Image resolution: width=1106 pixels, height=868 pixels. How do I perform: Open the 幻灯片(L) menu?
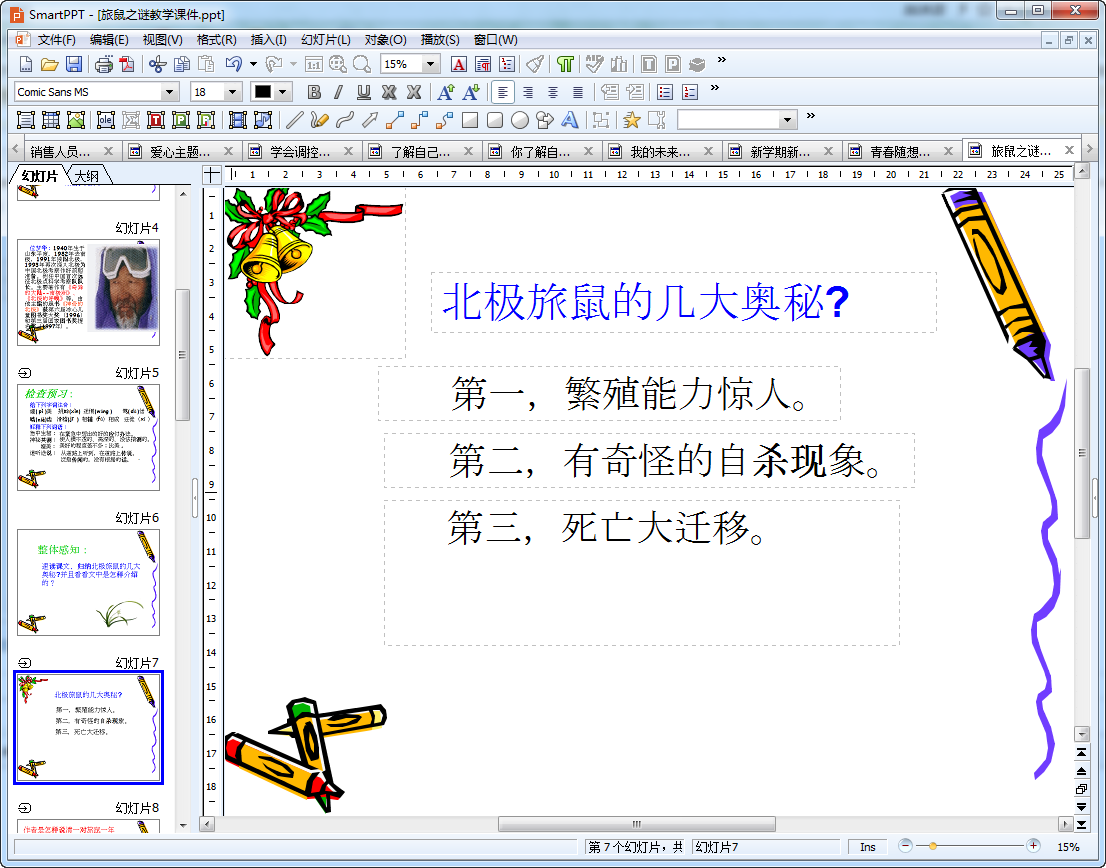(325, 40)
